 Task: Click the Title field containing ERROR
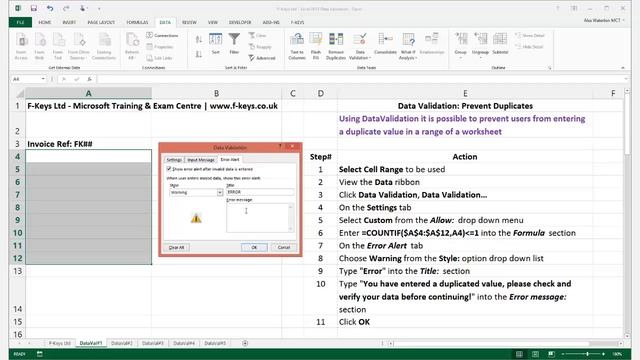pyautogui.click(x=260, y=192)
